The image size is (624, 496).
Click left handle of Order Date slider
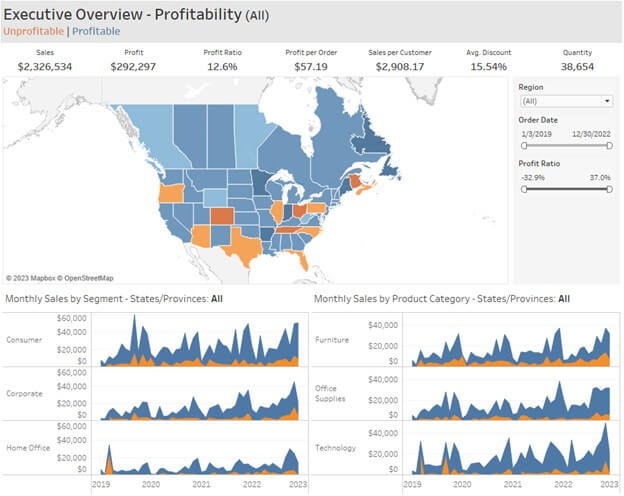tap(524, 146)
